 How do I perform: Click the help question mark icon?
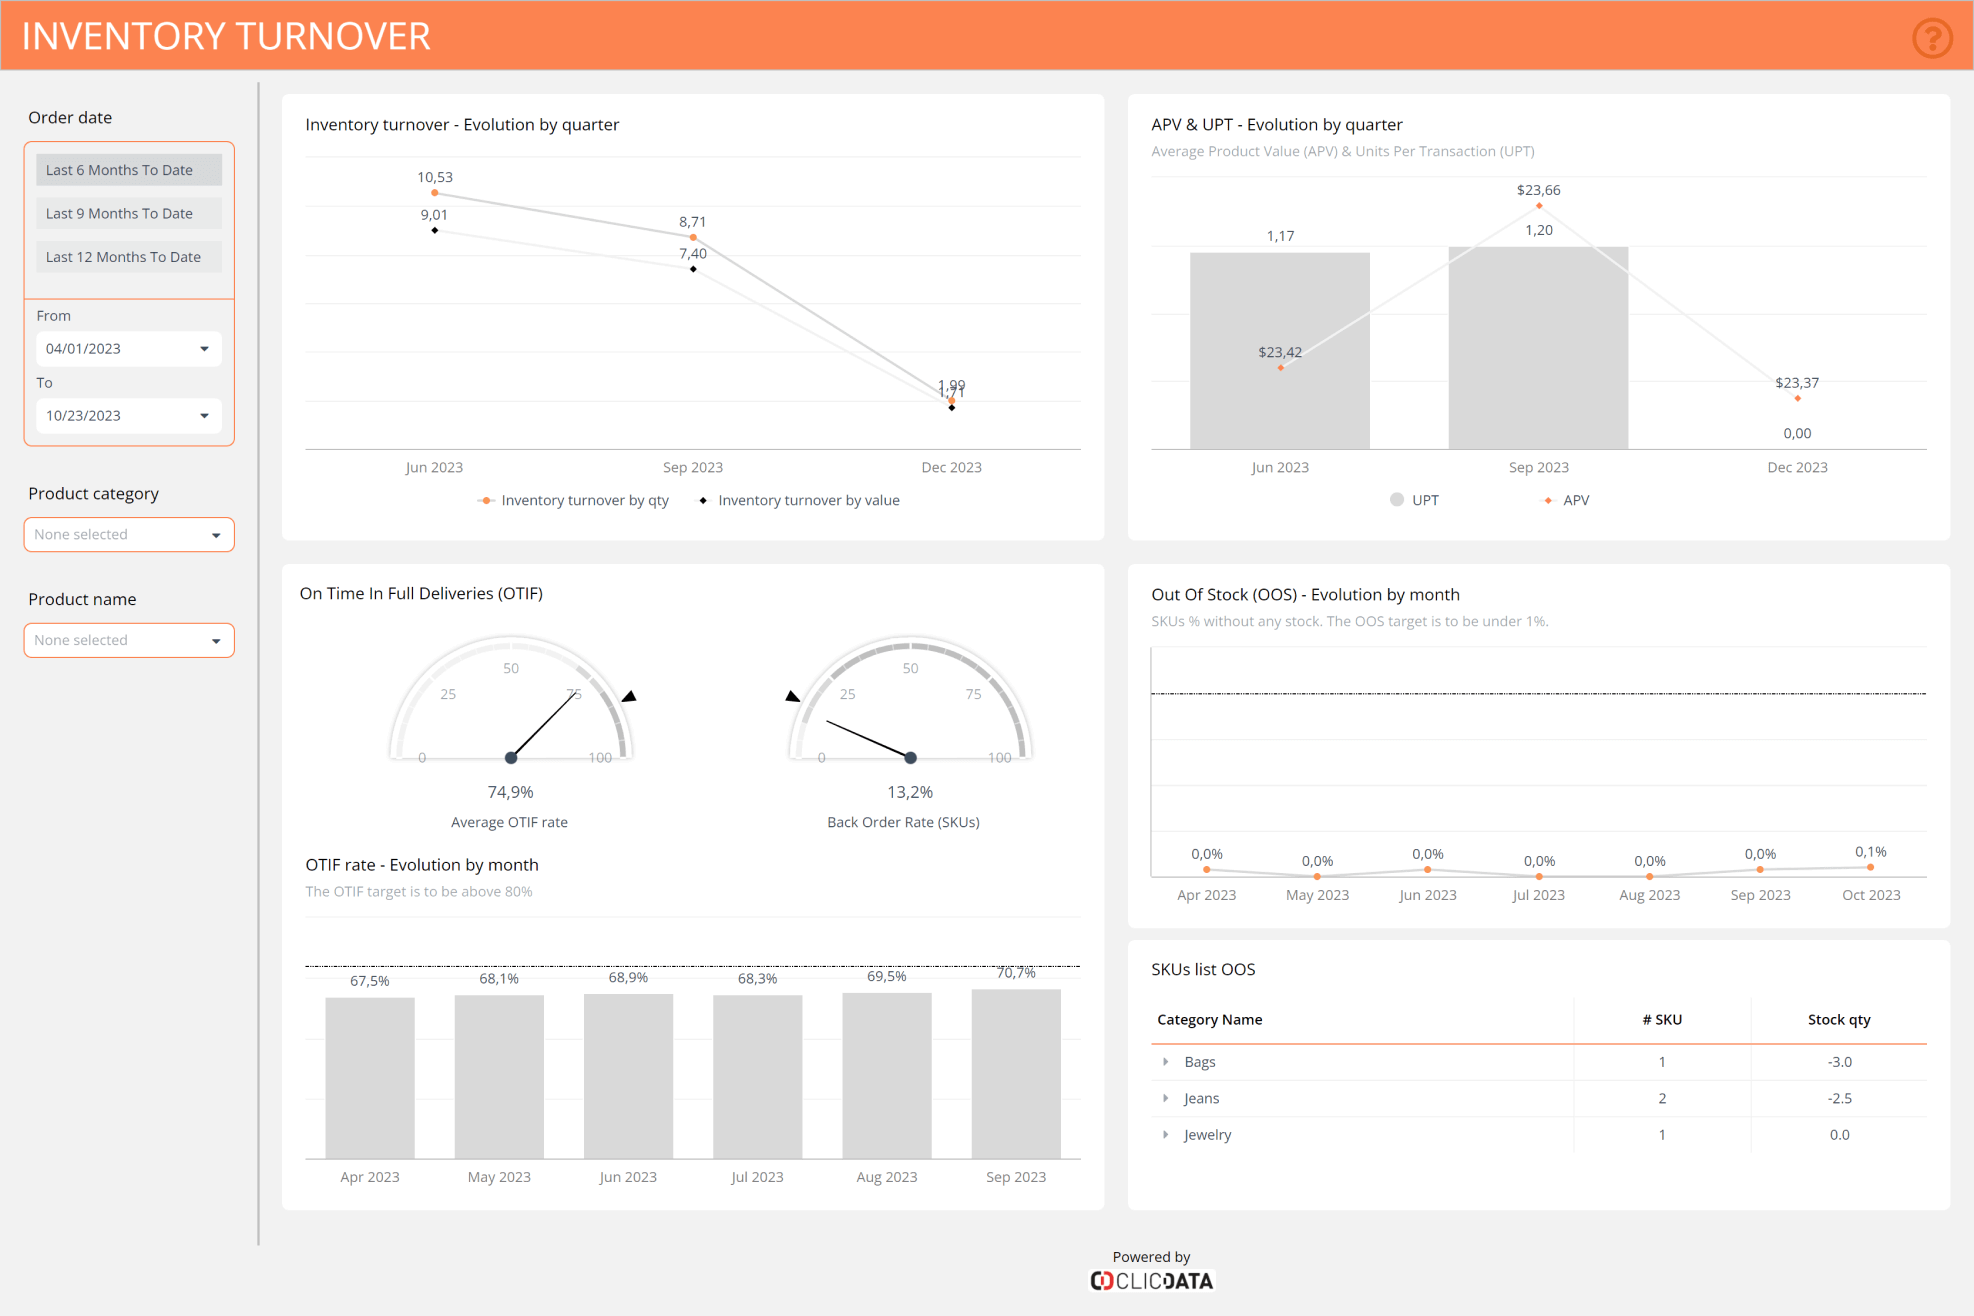point(1931,38)
